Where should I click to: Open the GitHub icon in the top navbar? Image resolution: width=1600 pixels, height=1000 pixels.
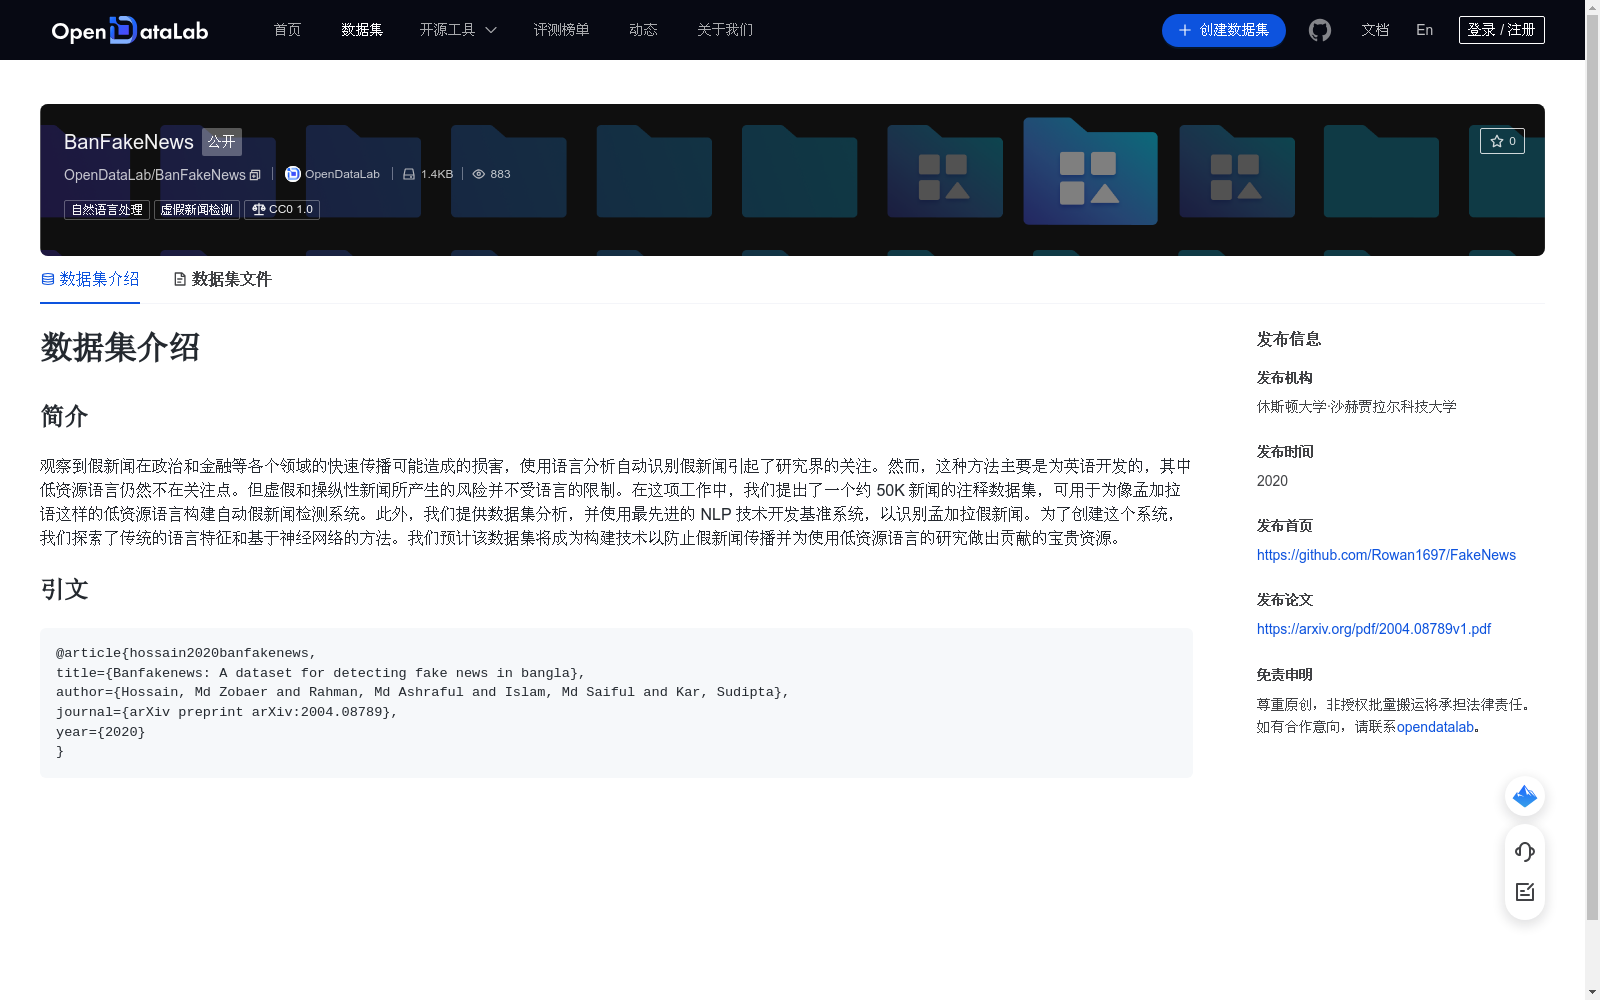point(1319,30)
